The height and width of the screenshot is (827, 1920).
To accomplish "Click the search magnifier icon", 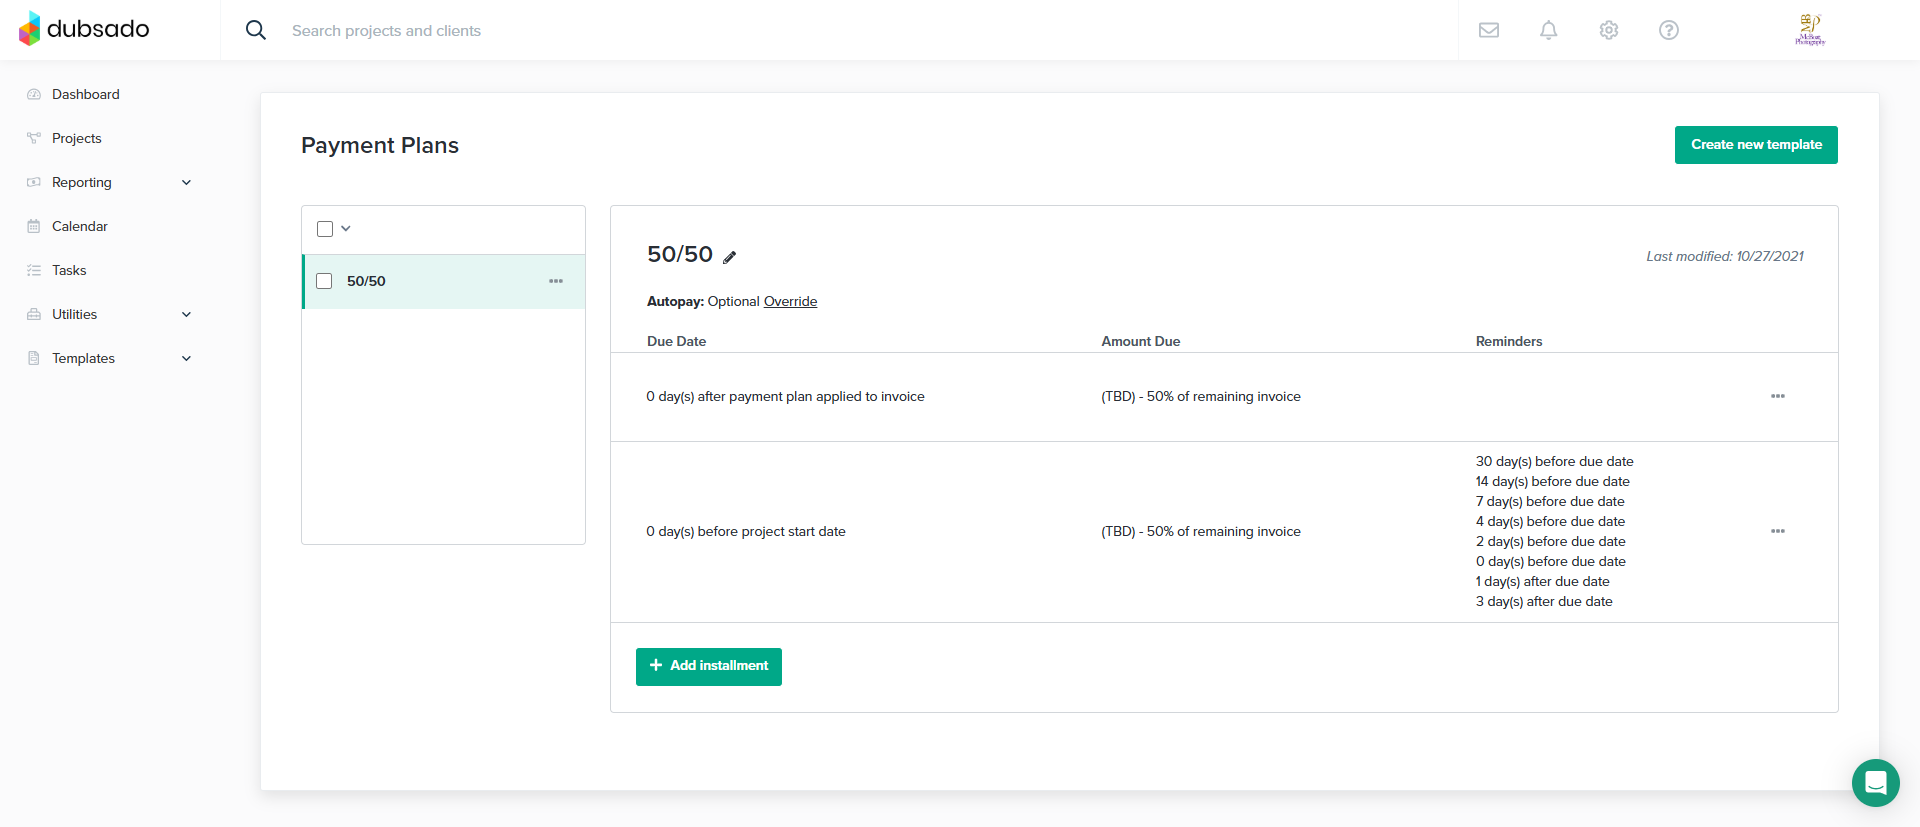I will pyautogui.click(x=256, y=30).
